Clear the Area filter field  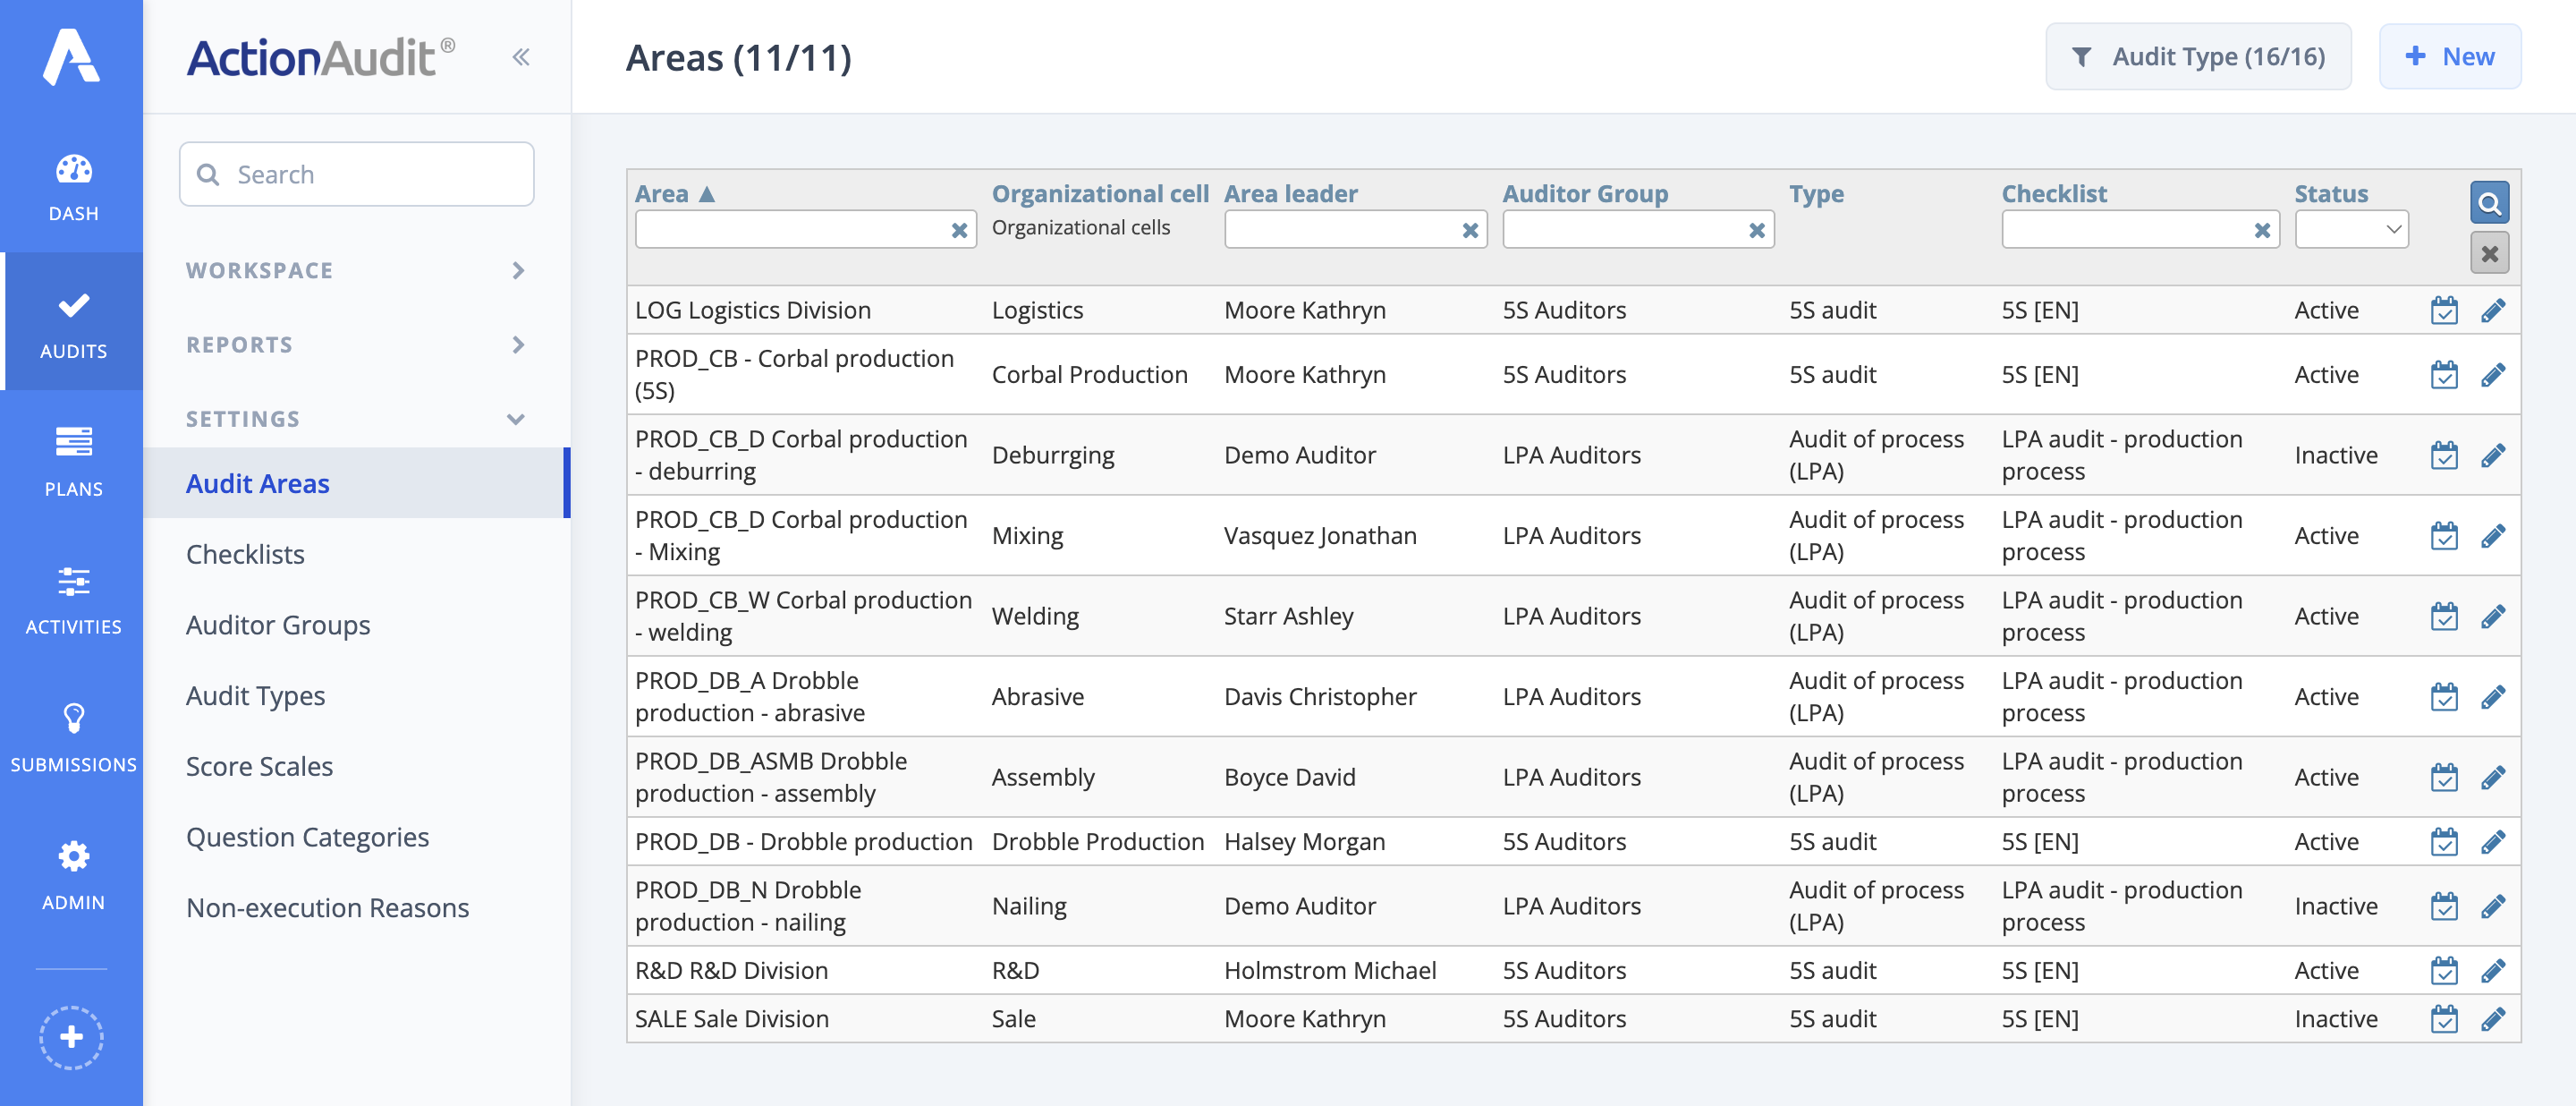958,230
